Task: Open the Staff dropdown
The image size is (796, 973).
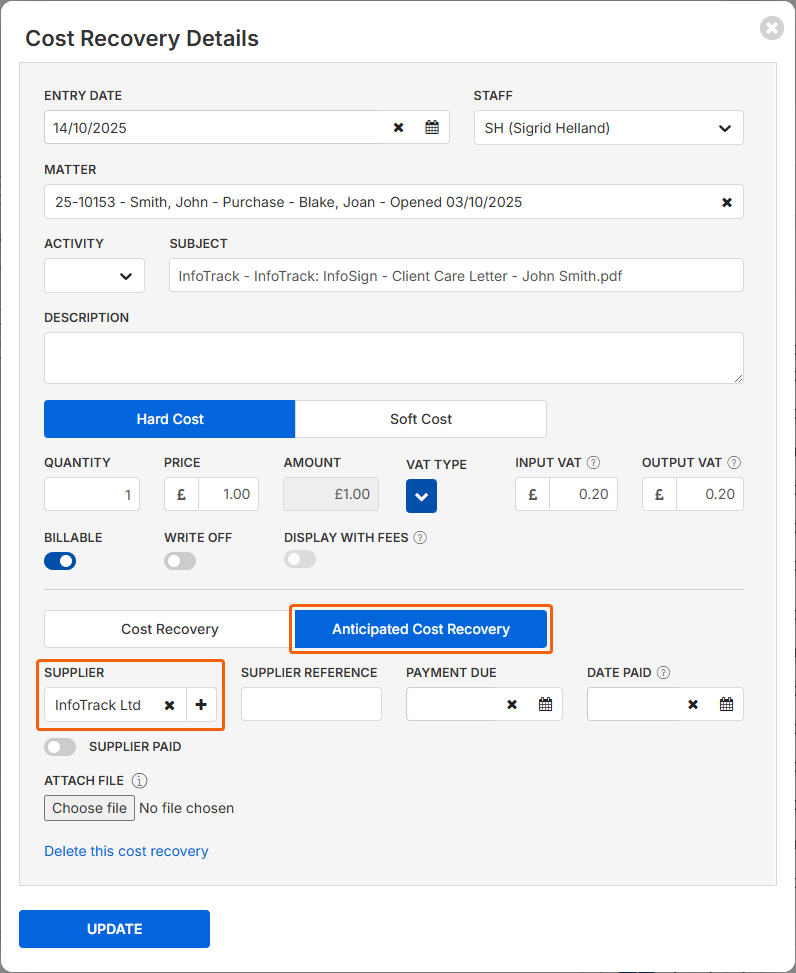Action: click(x=608, y=128)
